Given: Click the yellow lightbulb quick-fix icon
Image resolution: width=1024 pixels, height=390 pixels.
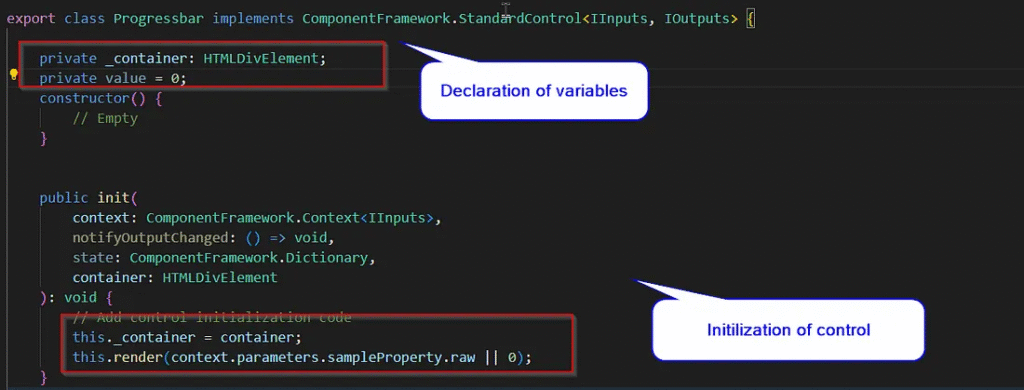Looking at the screenshot, I should pos(13,75).
